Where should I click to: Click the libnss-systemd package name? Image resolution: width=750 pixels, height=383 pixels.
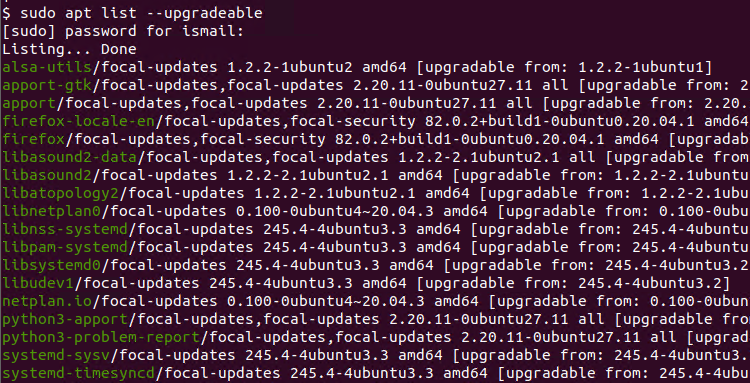point(65,230)
